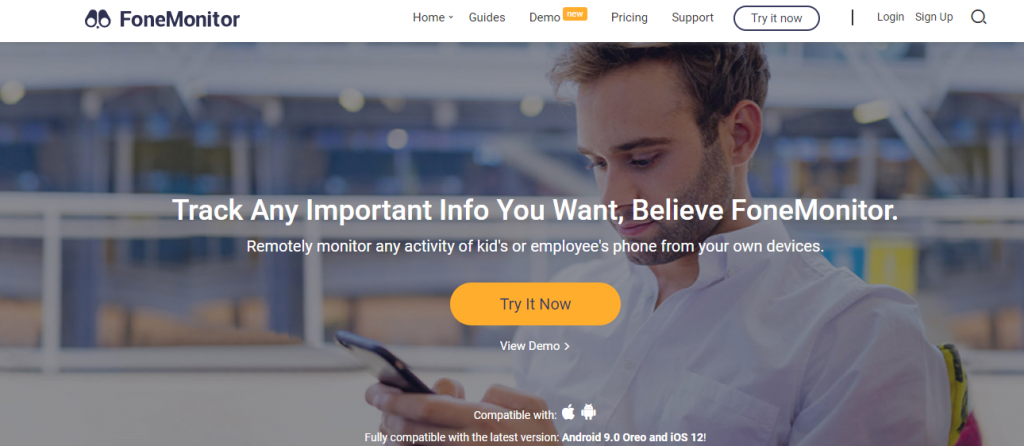Open the Sign Up link
1024x446 pixels.
(934, 17)
